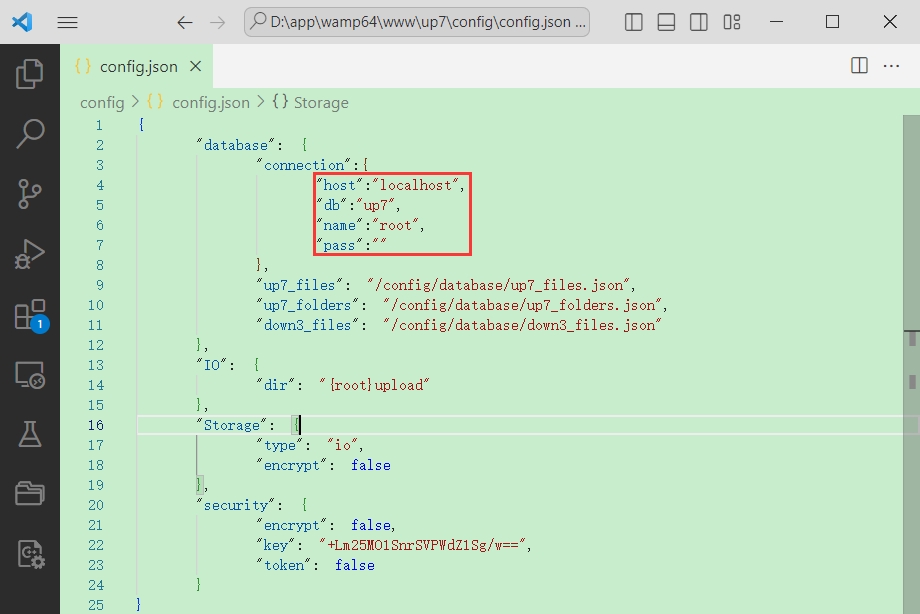Image resolution: width=920 pixels, height=614 pixels.
Task: Maximize the VS Code window
Action: 832,22
